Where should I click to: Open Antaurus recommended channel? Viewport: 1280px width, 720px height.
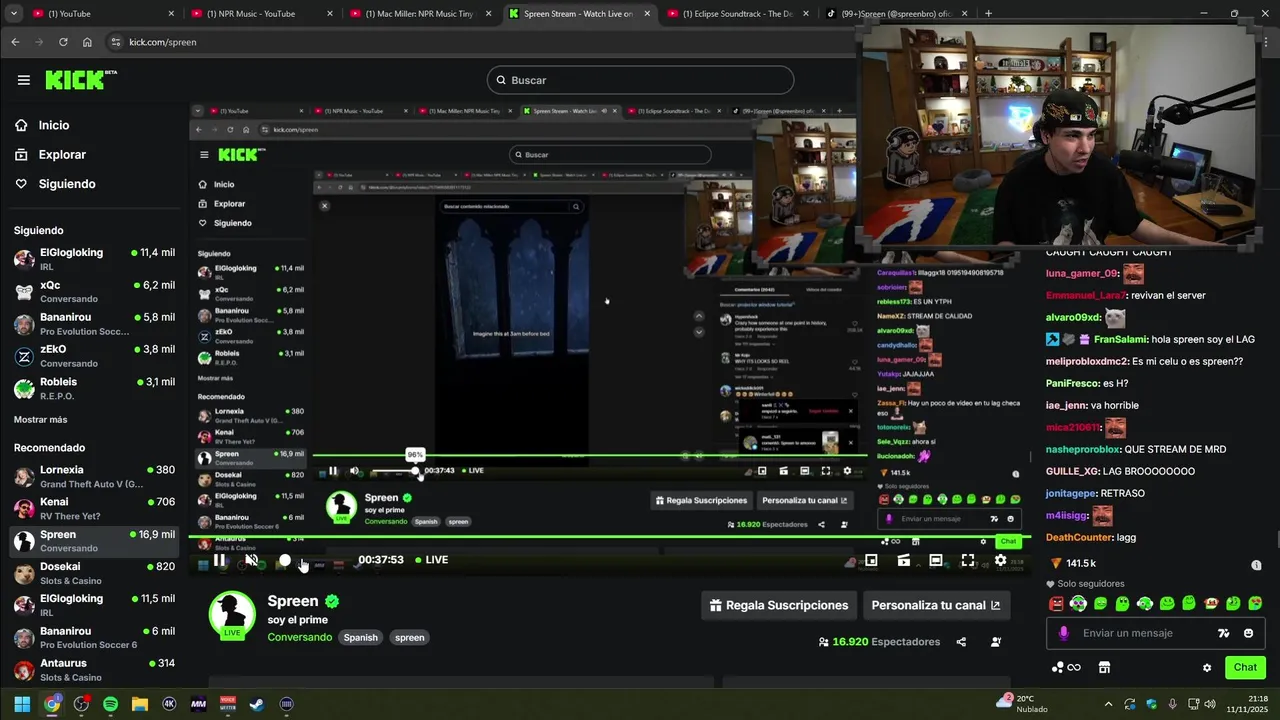[x=94, y=670]
